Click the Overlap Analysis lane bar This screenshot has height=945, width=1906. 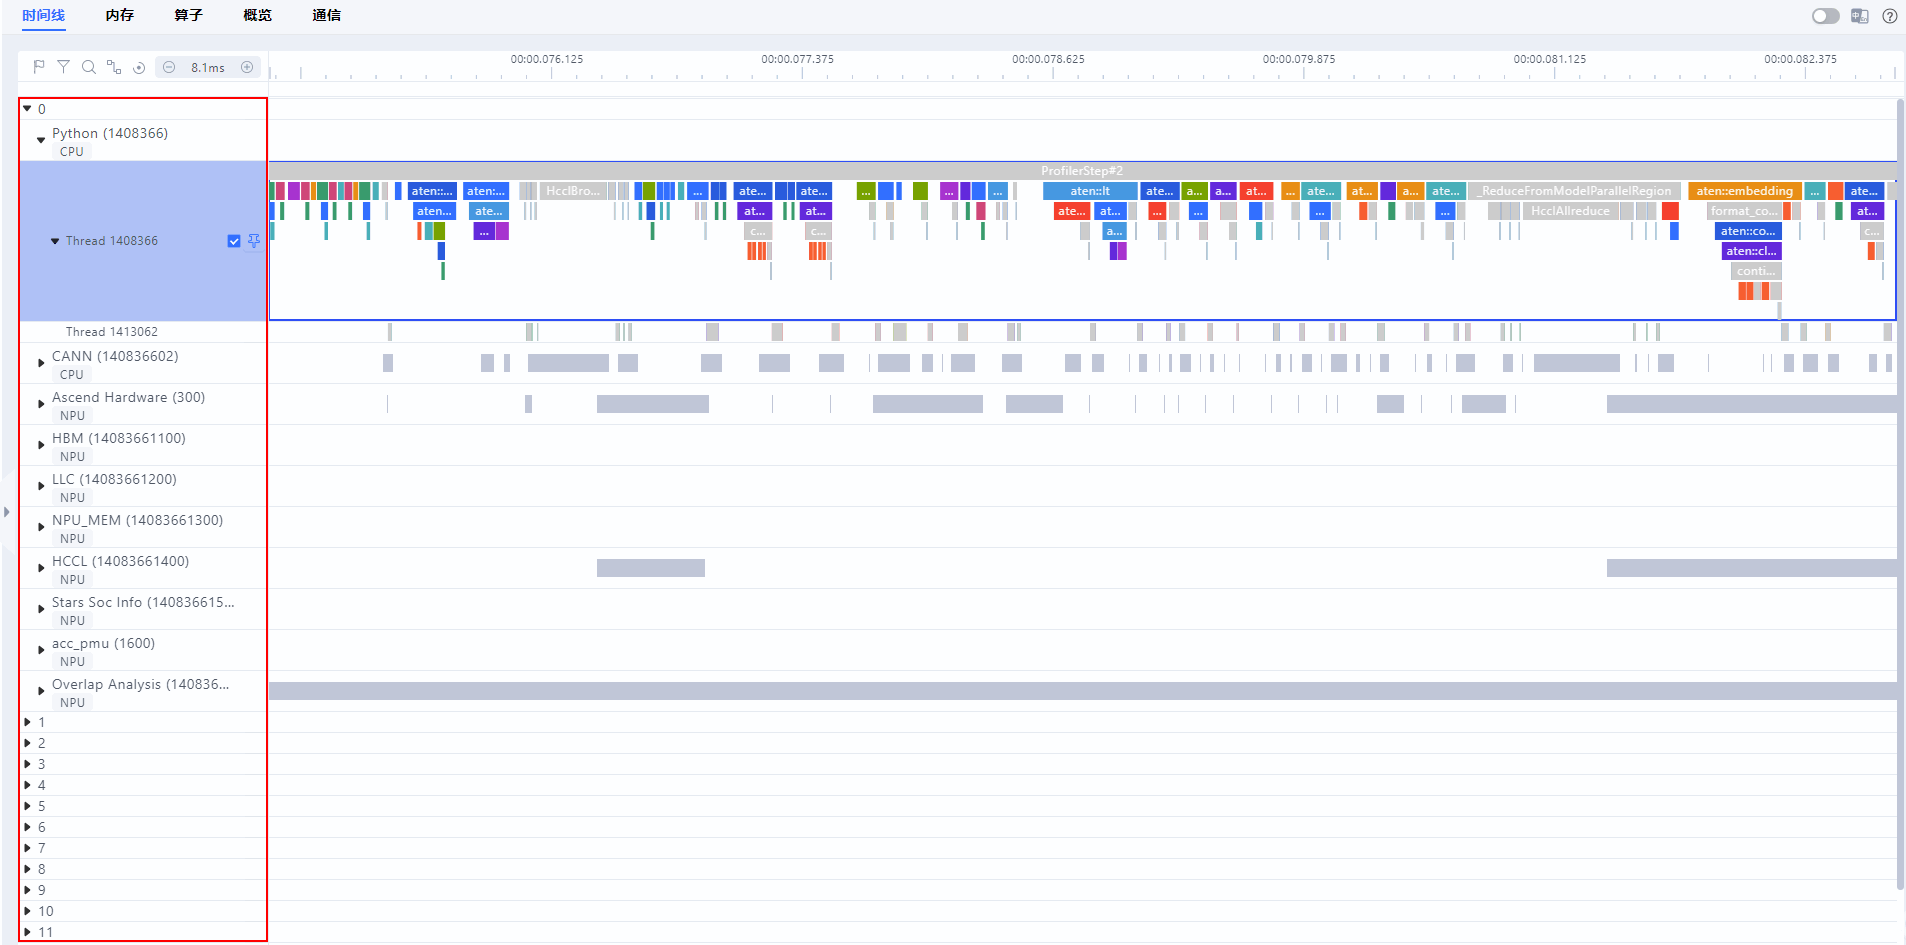1082,691
